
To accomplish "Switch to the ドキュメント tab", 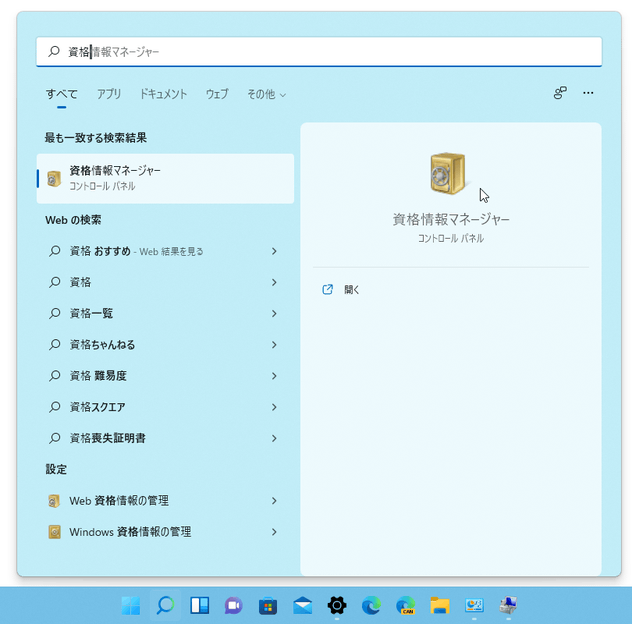I will [x=163, y=94].
